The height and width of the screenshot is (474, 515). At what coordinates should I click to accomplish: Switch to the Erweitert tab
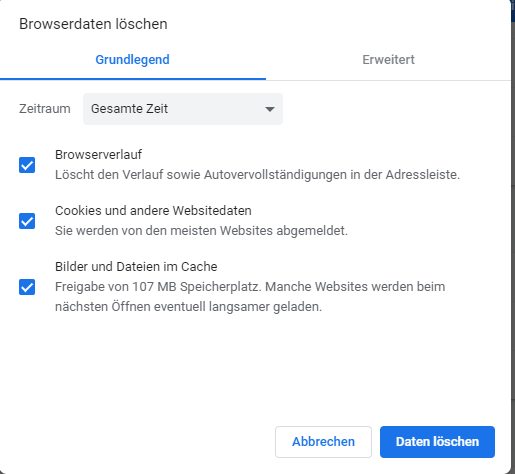pos(388,60)
